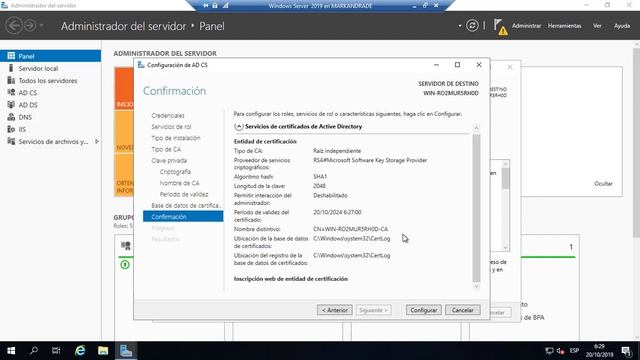The width and height of the screenshot is (640, 360).
Task: Open dropdown arrow beside refresh icon
Action: tap(460, 26)
